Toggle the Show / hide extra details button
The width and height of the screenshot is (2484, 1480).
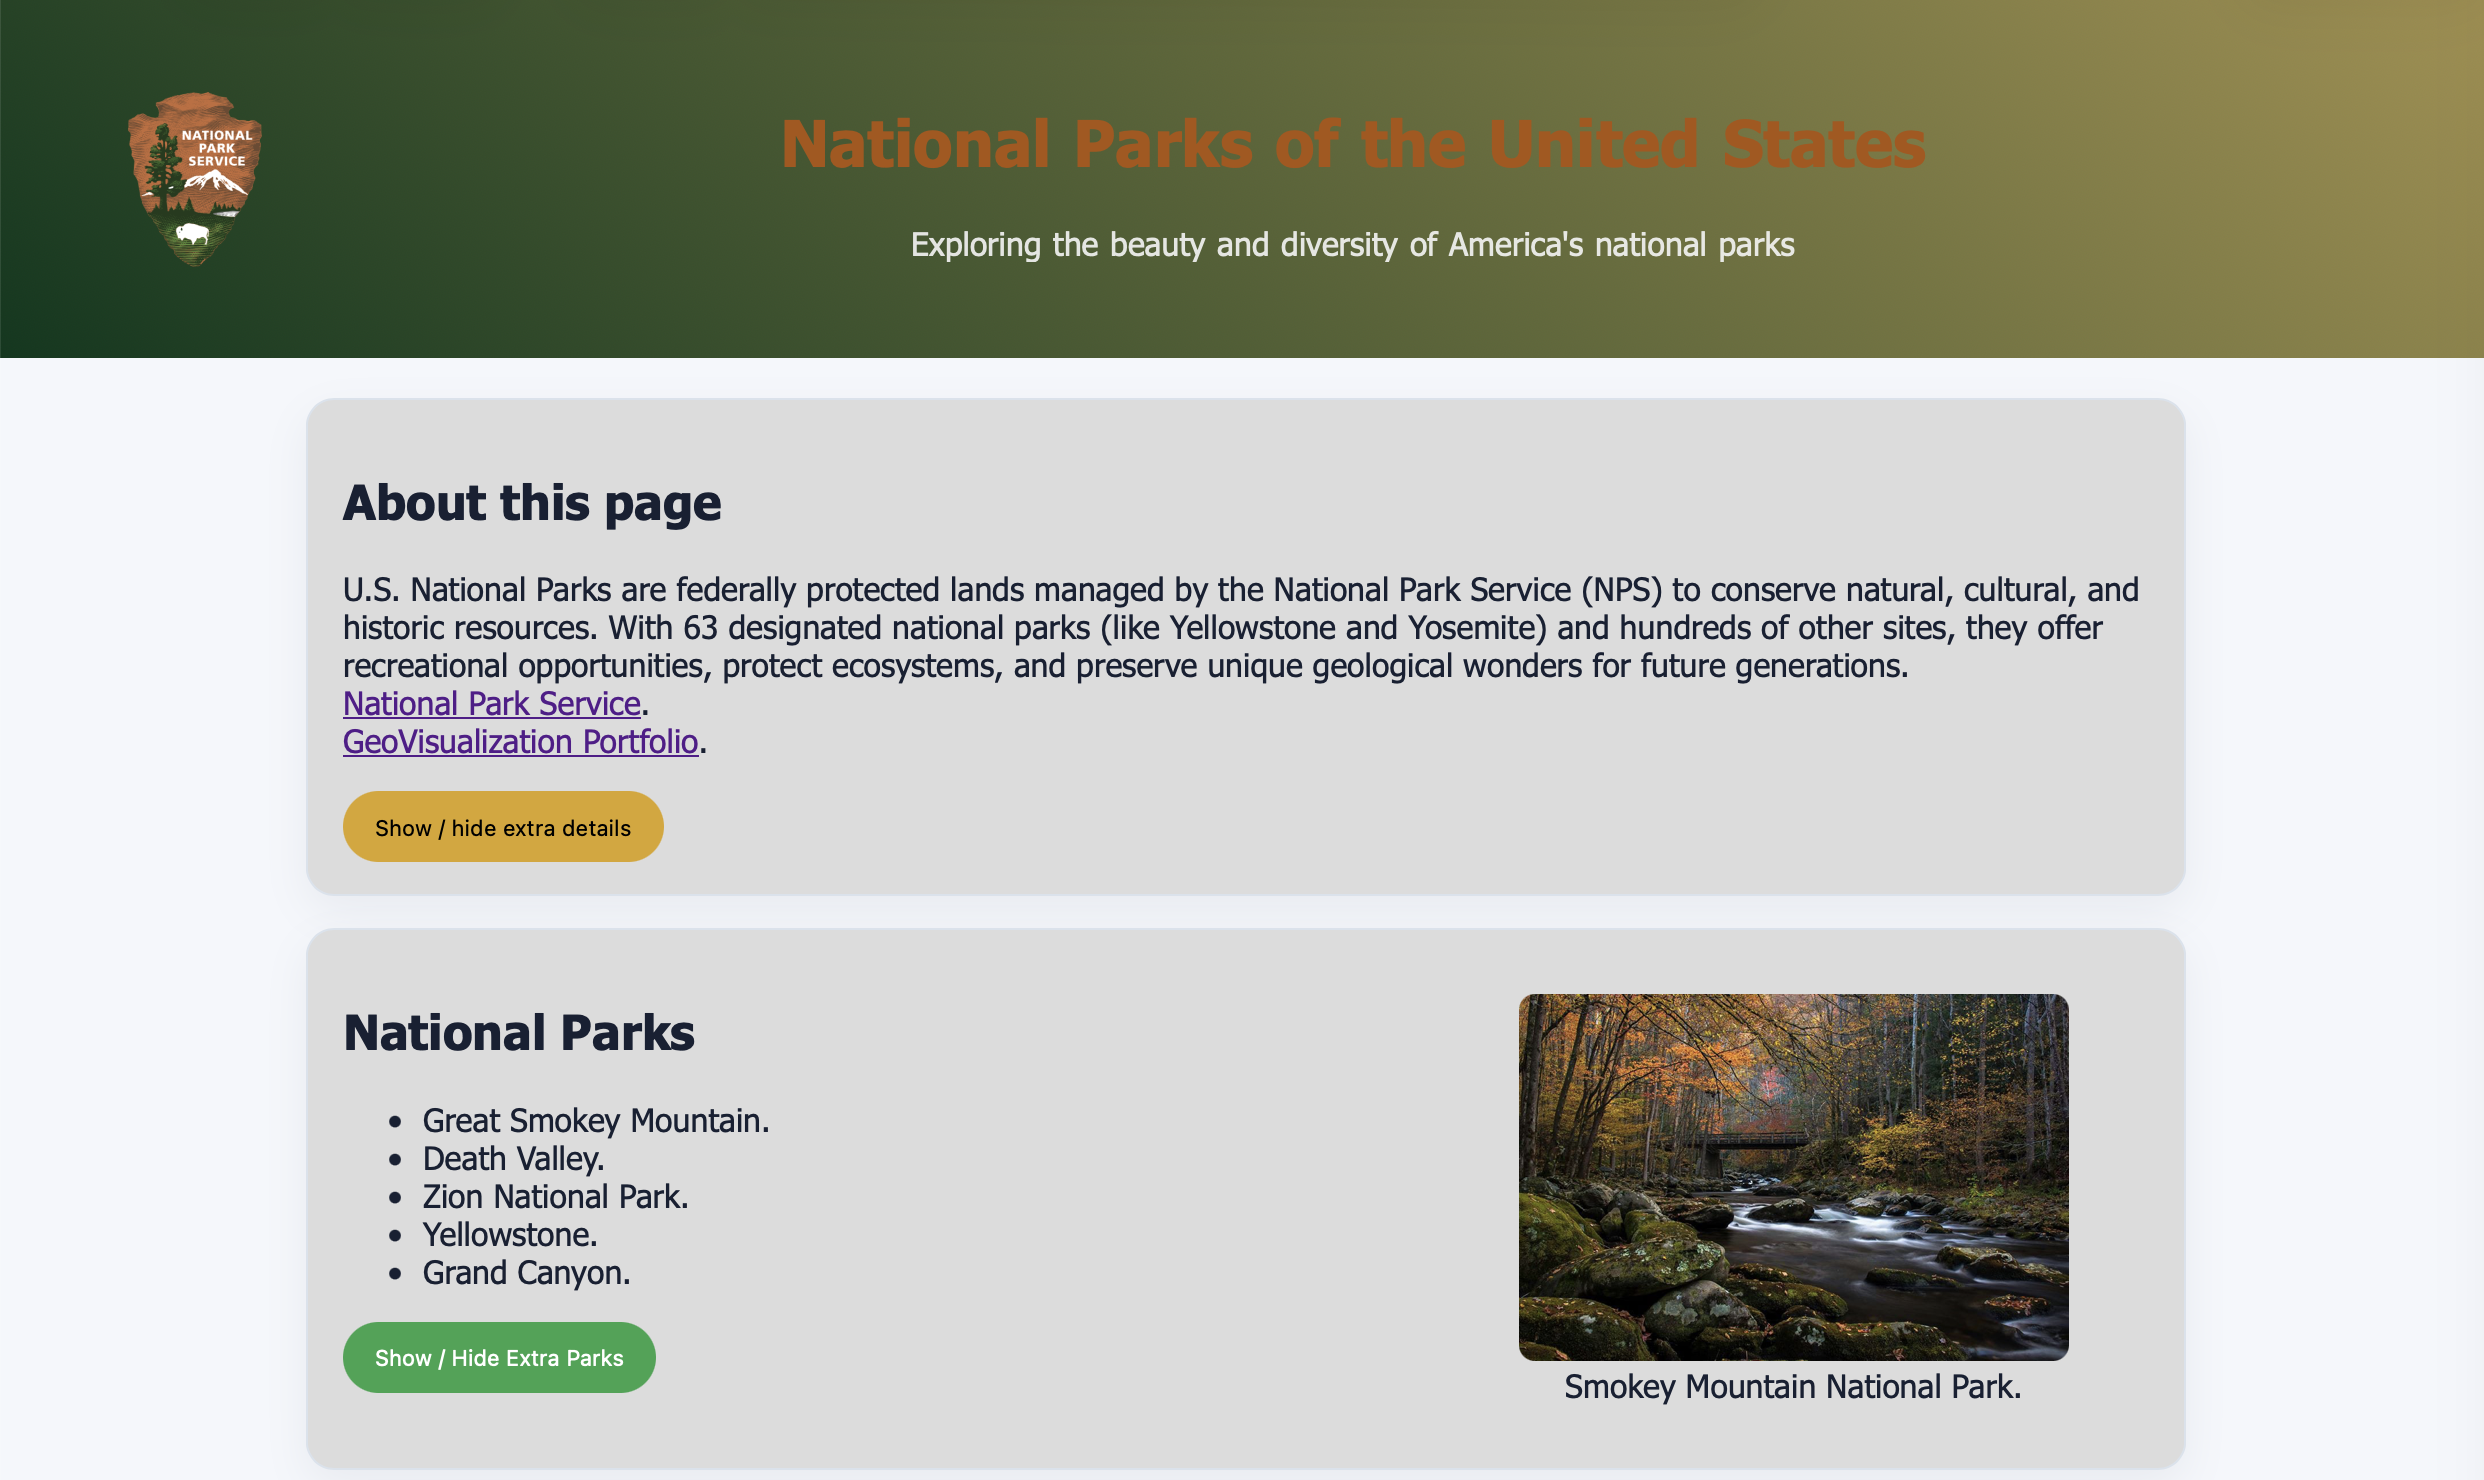(503, 827)
